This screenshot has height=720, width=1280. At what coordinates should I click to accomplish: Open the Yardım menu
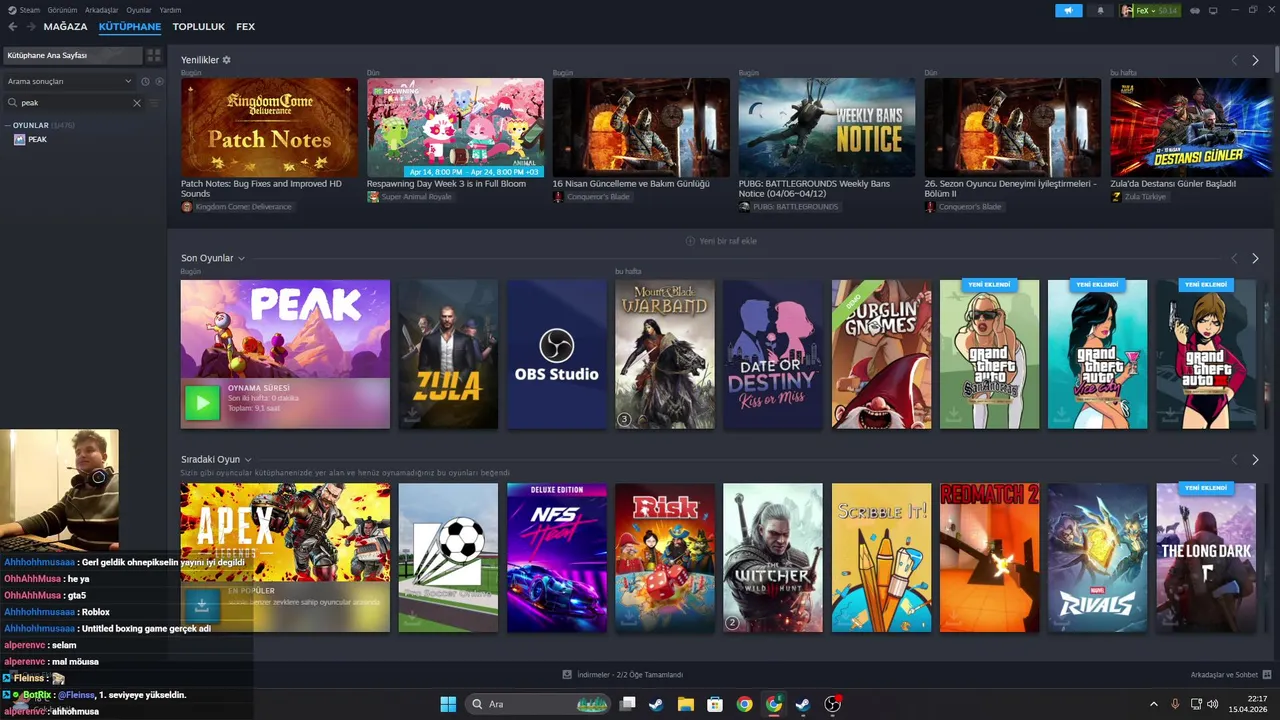(170, 10)
